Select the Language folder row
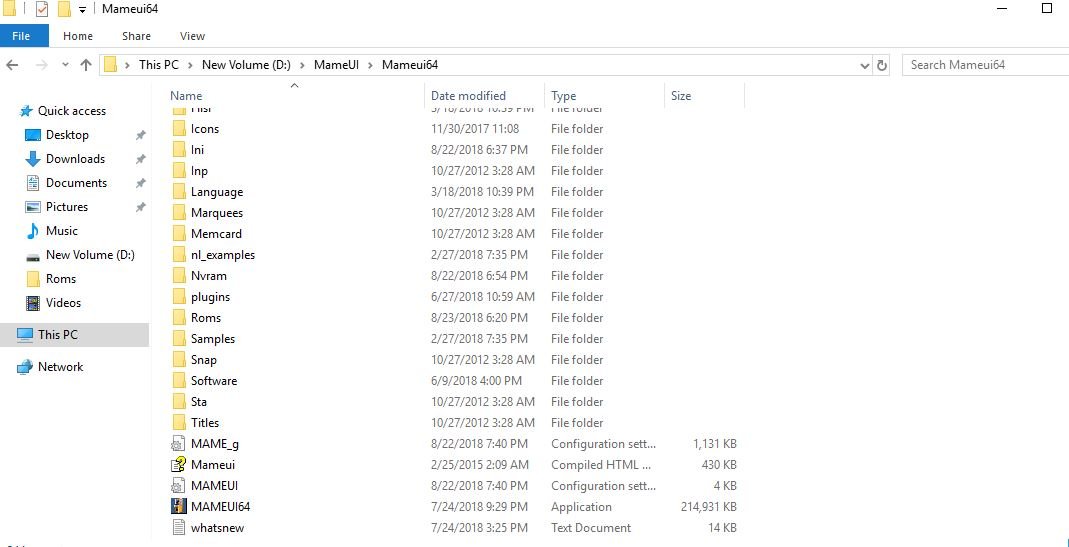 [455, 192]
